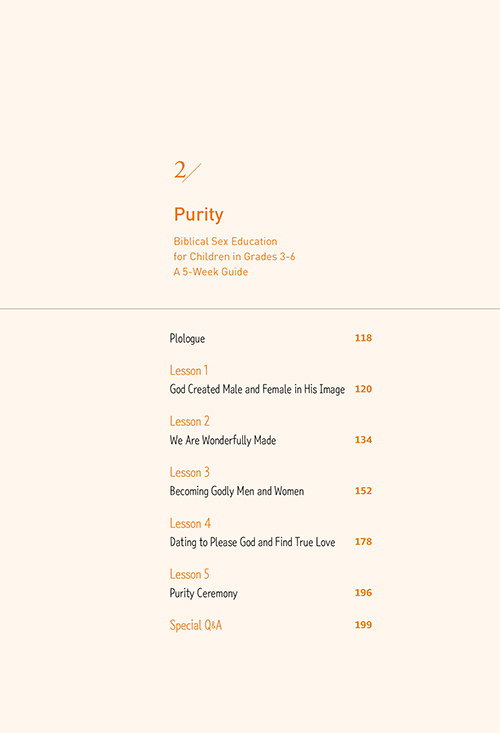The width and height of the screenshot is (500, 733).
Task: Open We Are Wonderfully Made entry
Action: (x=222, y=440)
